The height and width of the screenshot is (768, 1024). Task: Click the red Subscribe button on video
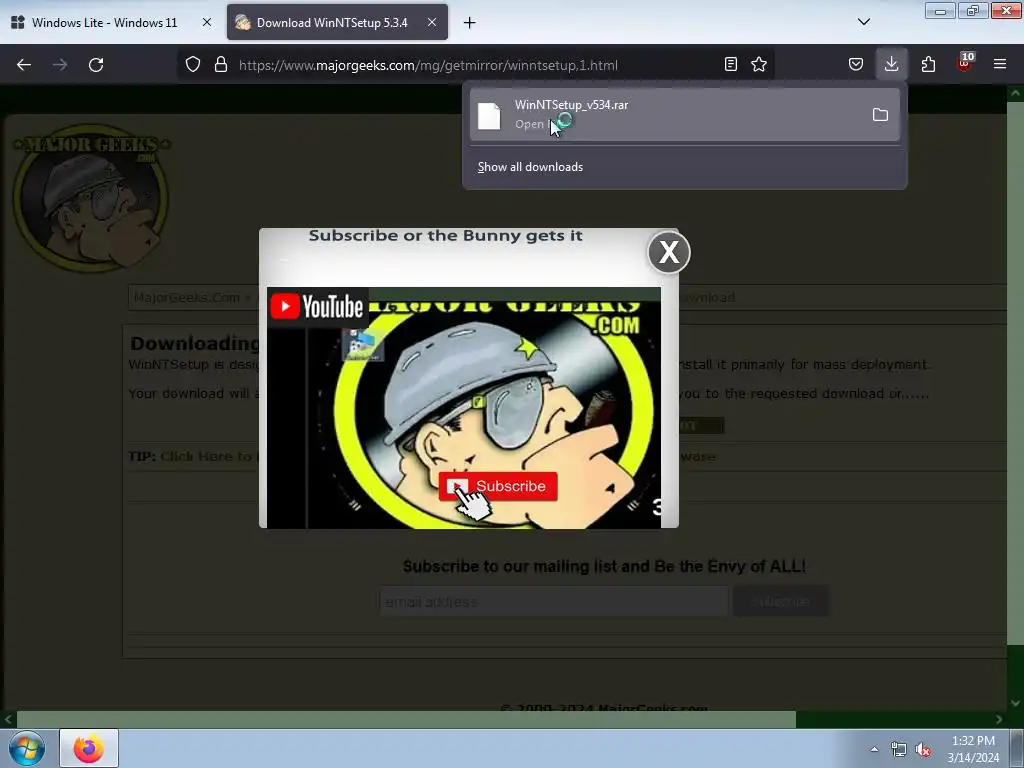(x=498, y=486)
